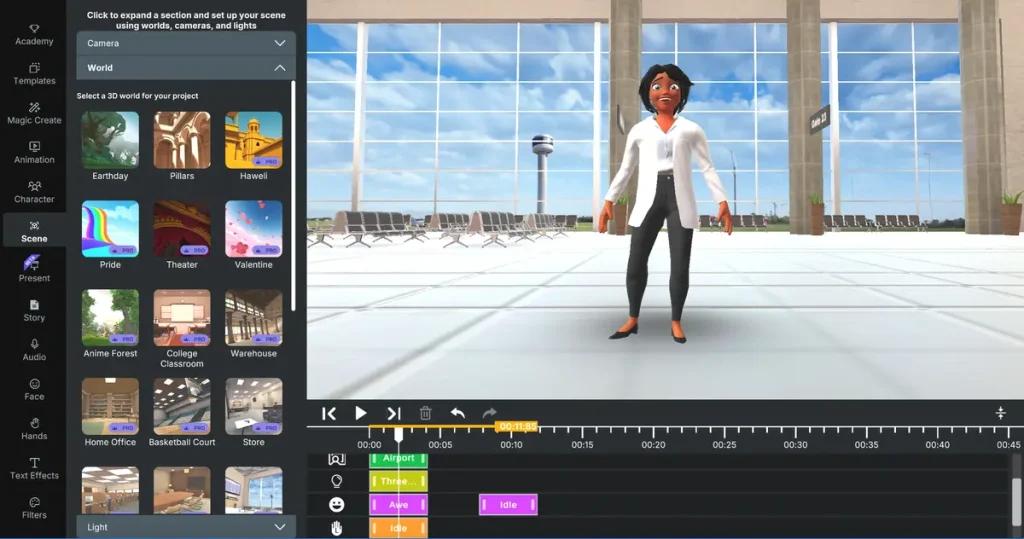Select the Warehouse world thumbnail

pos(254,318)
